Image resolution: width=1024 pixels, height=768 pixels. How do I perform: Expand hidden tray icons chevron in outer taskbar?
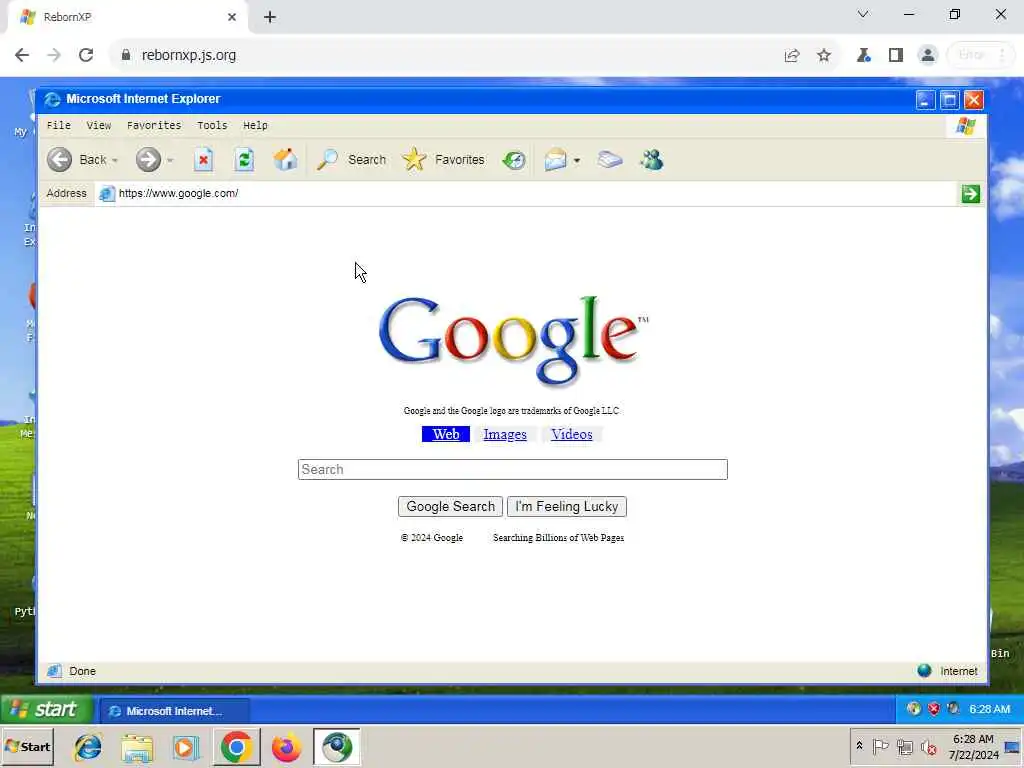pos(859,746)
